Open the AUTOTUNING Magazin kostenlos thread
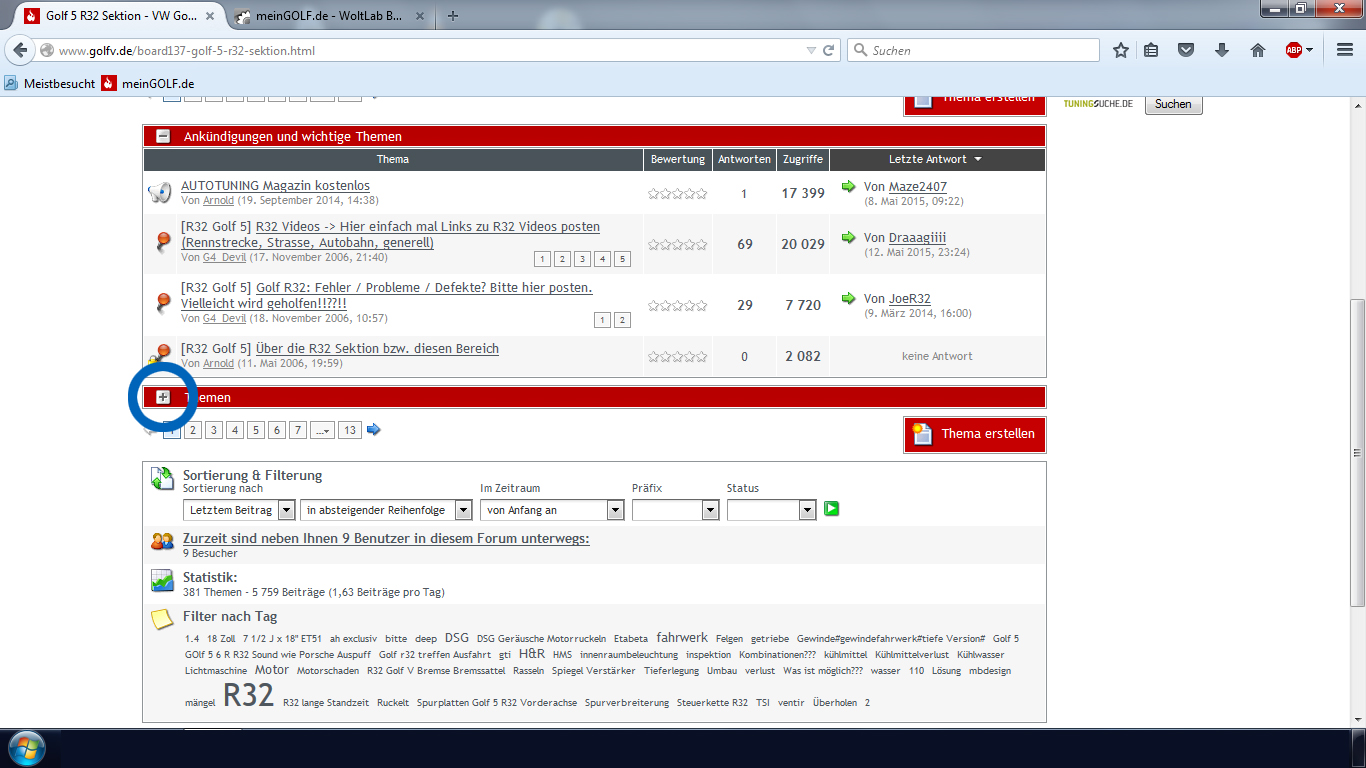The height and width of the screenshot is (768, 1366). tap(275, 185)
